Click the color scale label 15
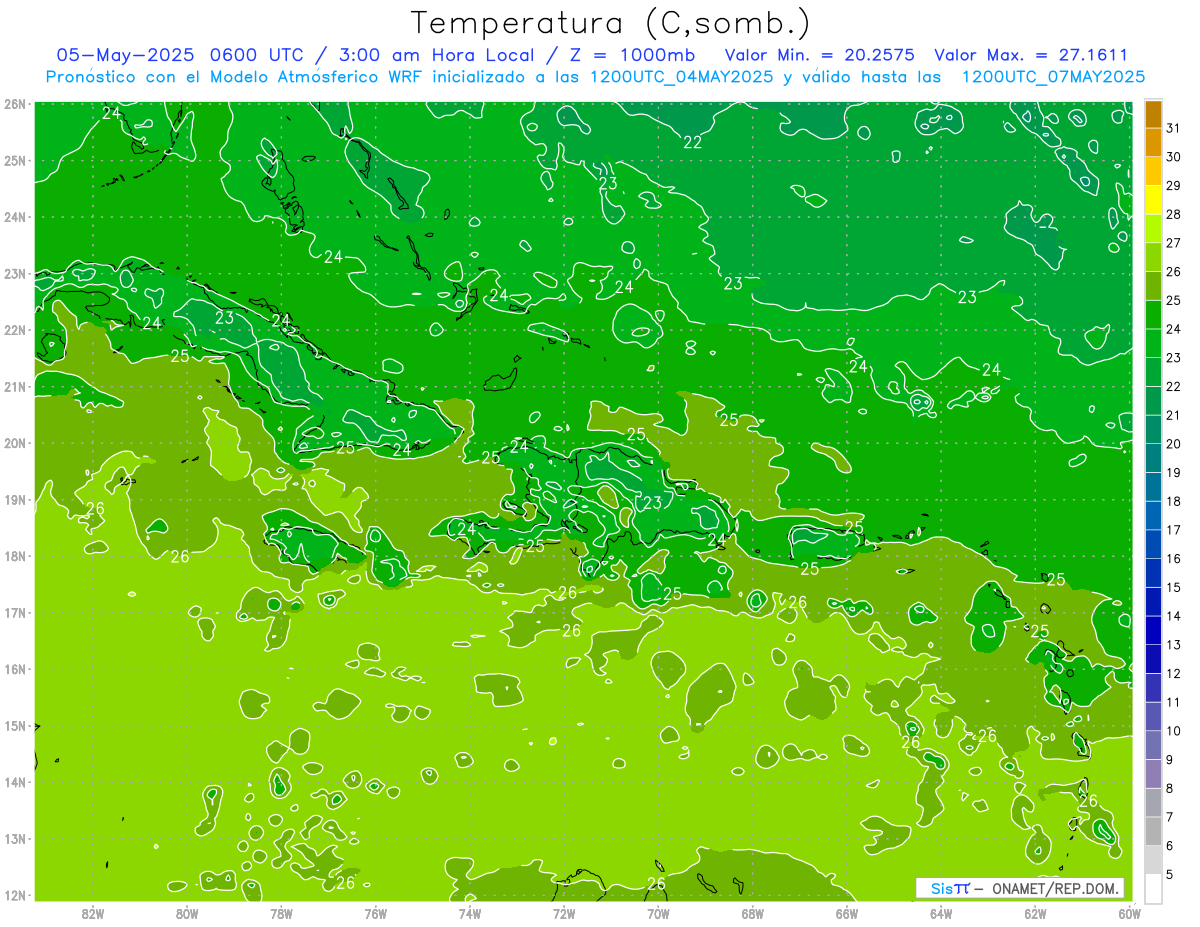Image resolution: width=1200 pixels, height=927 pixels. tap(1174, 587)
